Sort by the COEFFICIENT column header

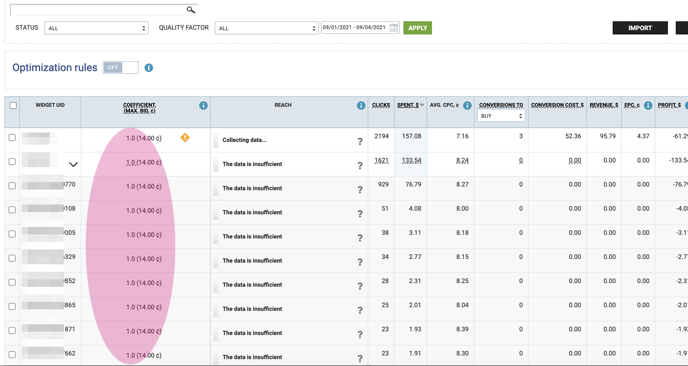point(140,108)
